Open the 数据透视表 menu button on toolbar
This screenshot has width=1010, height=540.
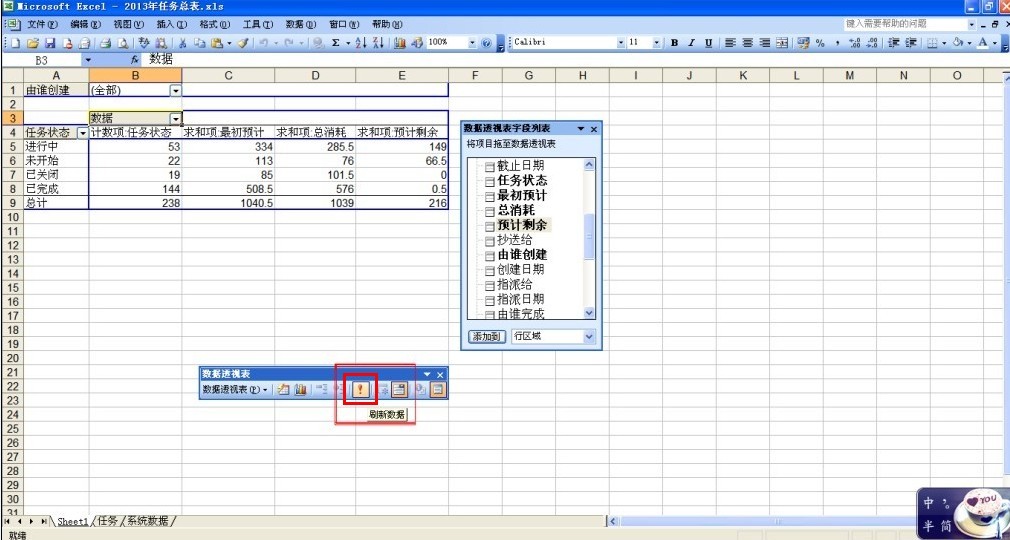(235, 390)
